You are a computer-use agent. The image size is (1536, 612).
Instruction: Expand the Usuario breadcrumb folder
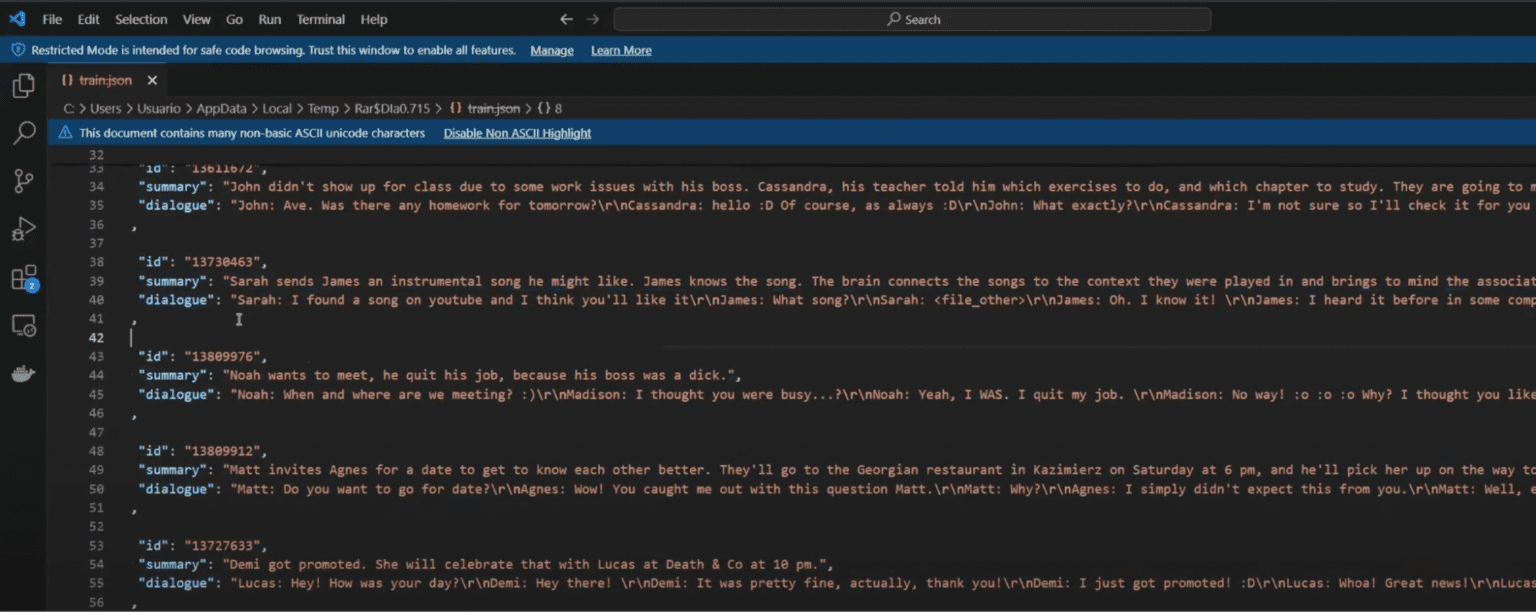(x=159, y=108)
